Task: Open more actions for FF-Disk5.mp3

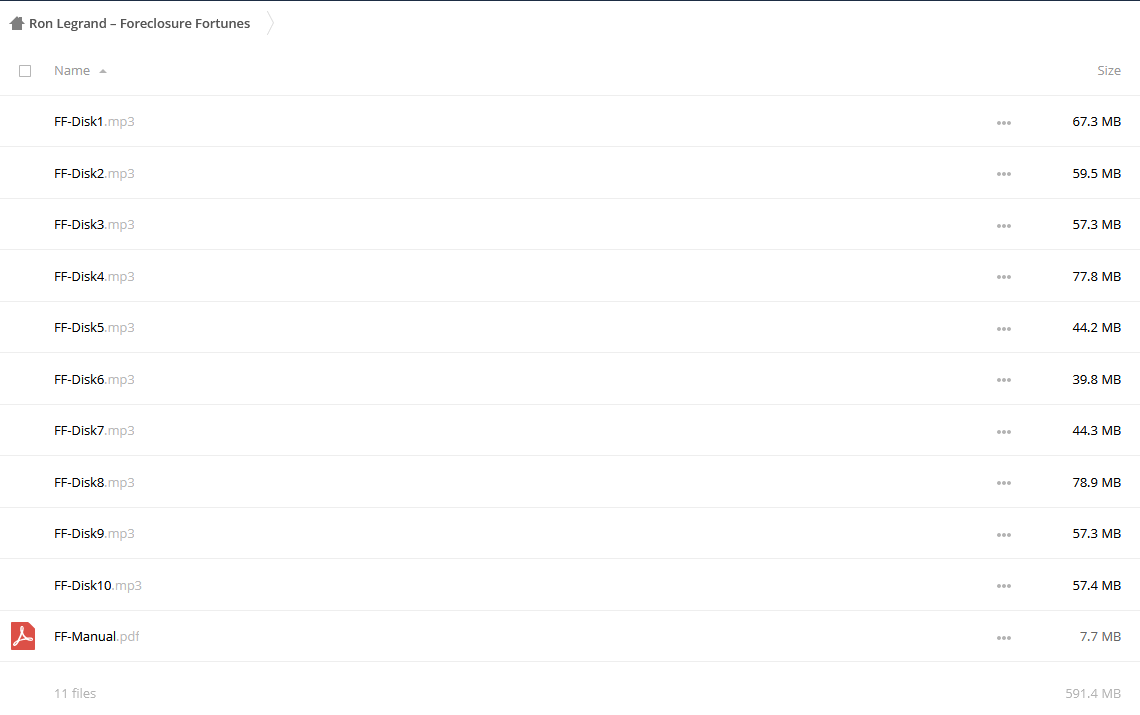Action: tap(1004, 329)
